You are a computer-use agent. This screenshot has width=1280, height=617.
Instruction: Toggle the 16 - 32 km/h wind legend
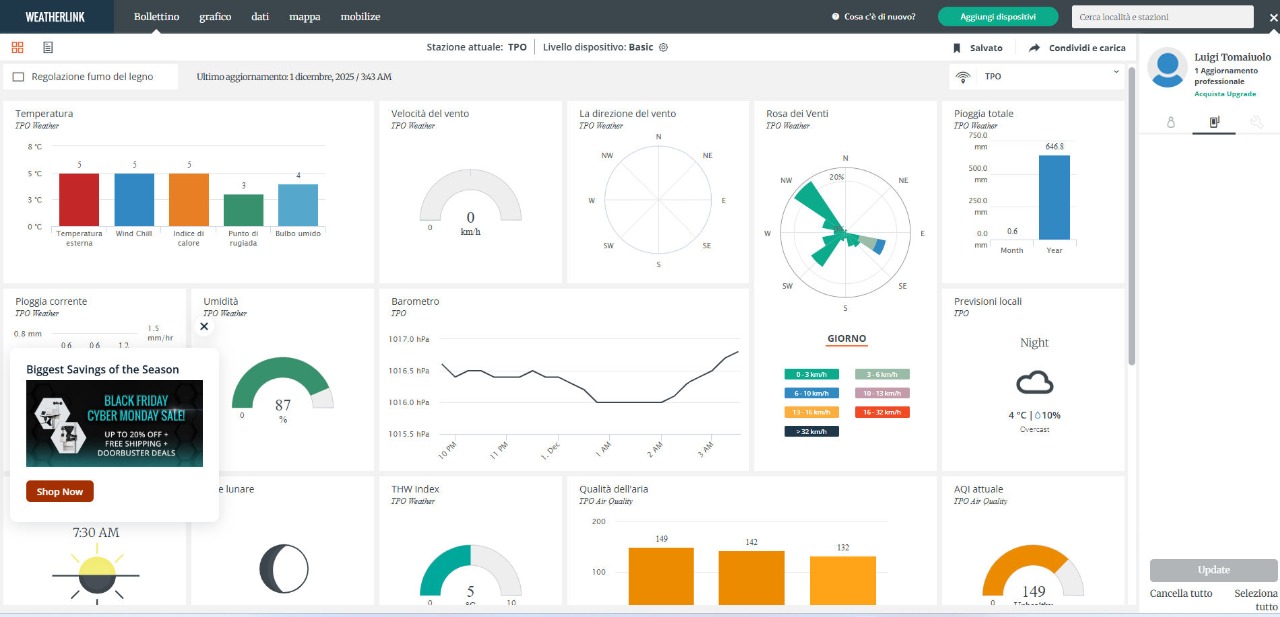(x=882, y=412)
